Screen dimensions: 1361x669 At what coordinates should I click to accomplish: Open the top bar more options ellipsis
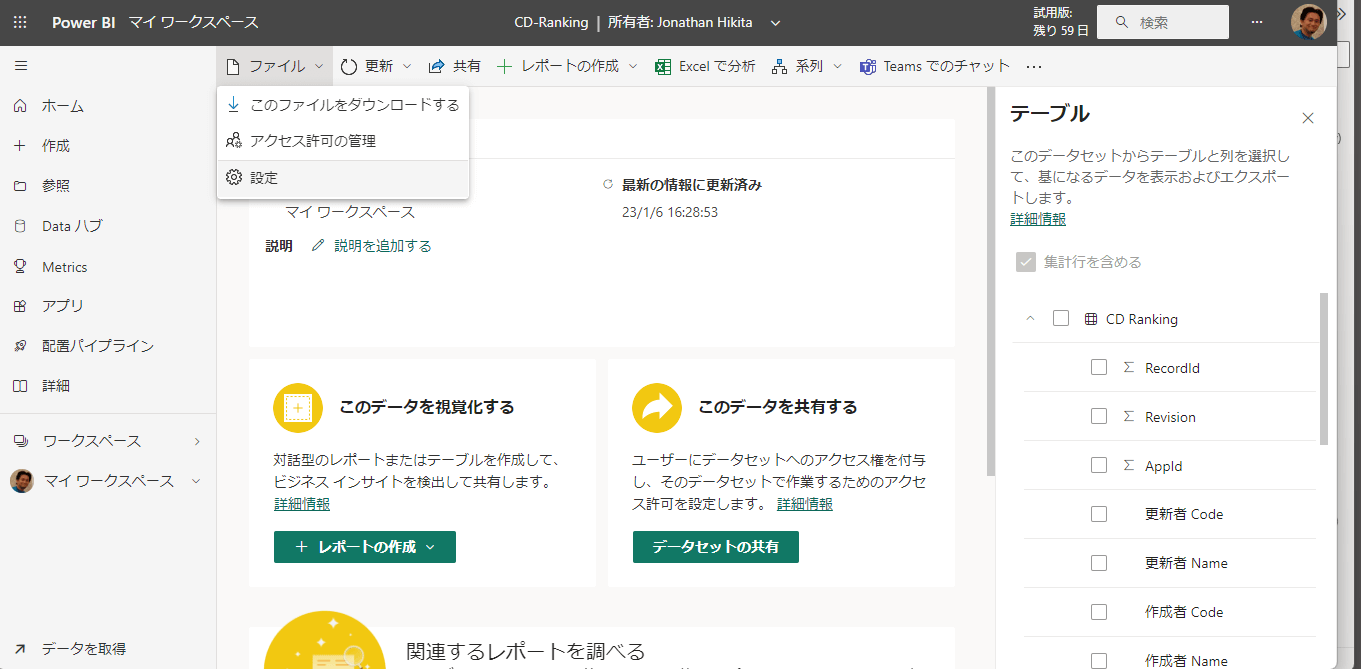tap(1257, 22)
